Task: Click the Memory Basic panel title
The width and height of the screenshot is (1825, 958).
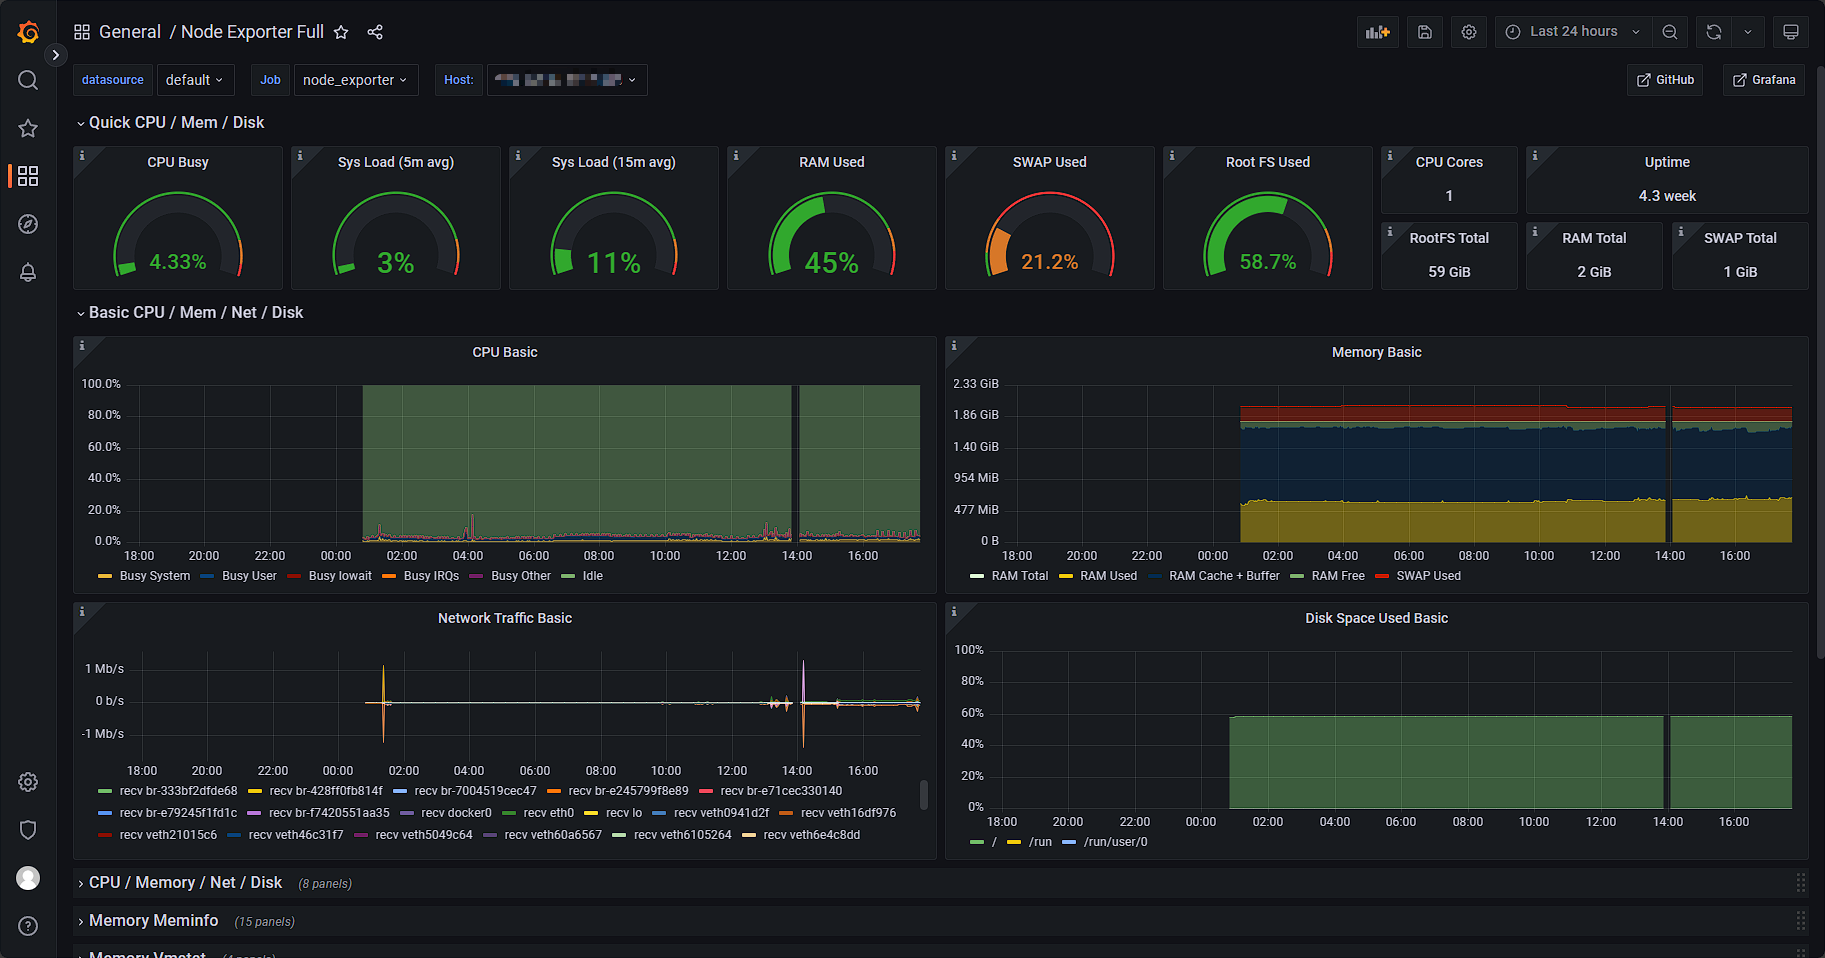Action: [x=1376, y=352]
